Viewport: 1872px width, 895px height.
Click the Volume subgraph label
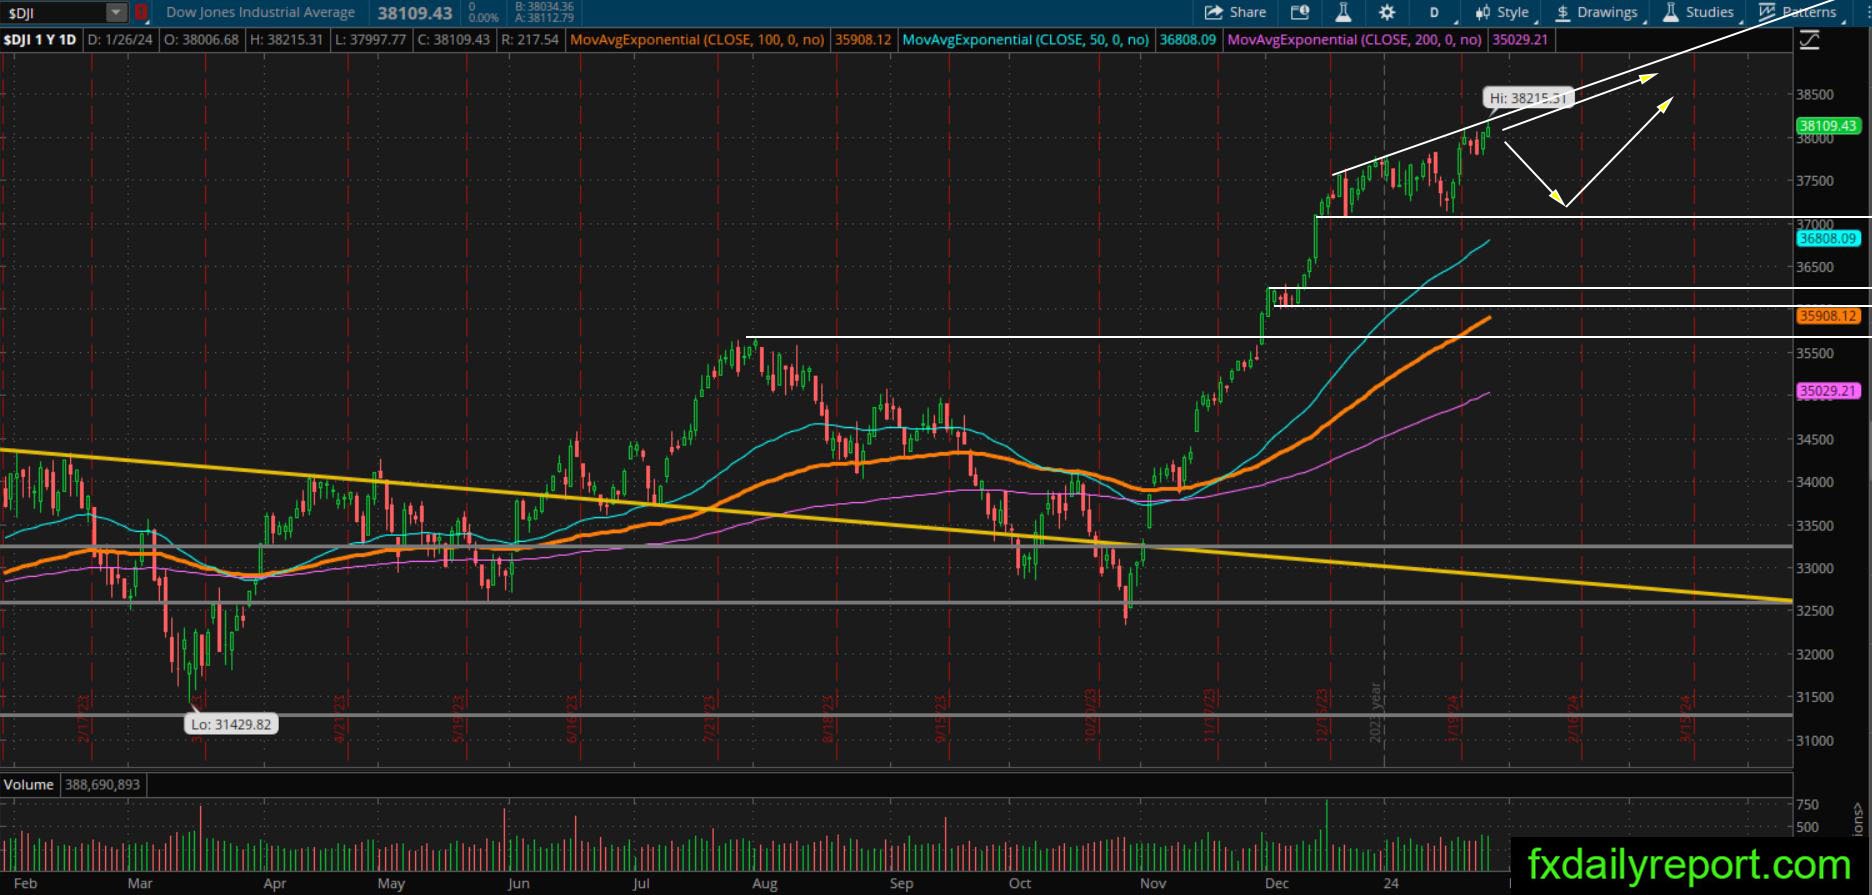(29, 784)
